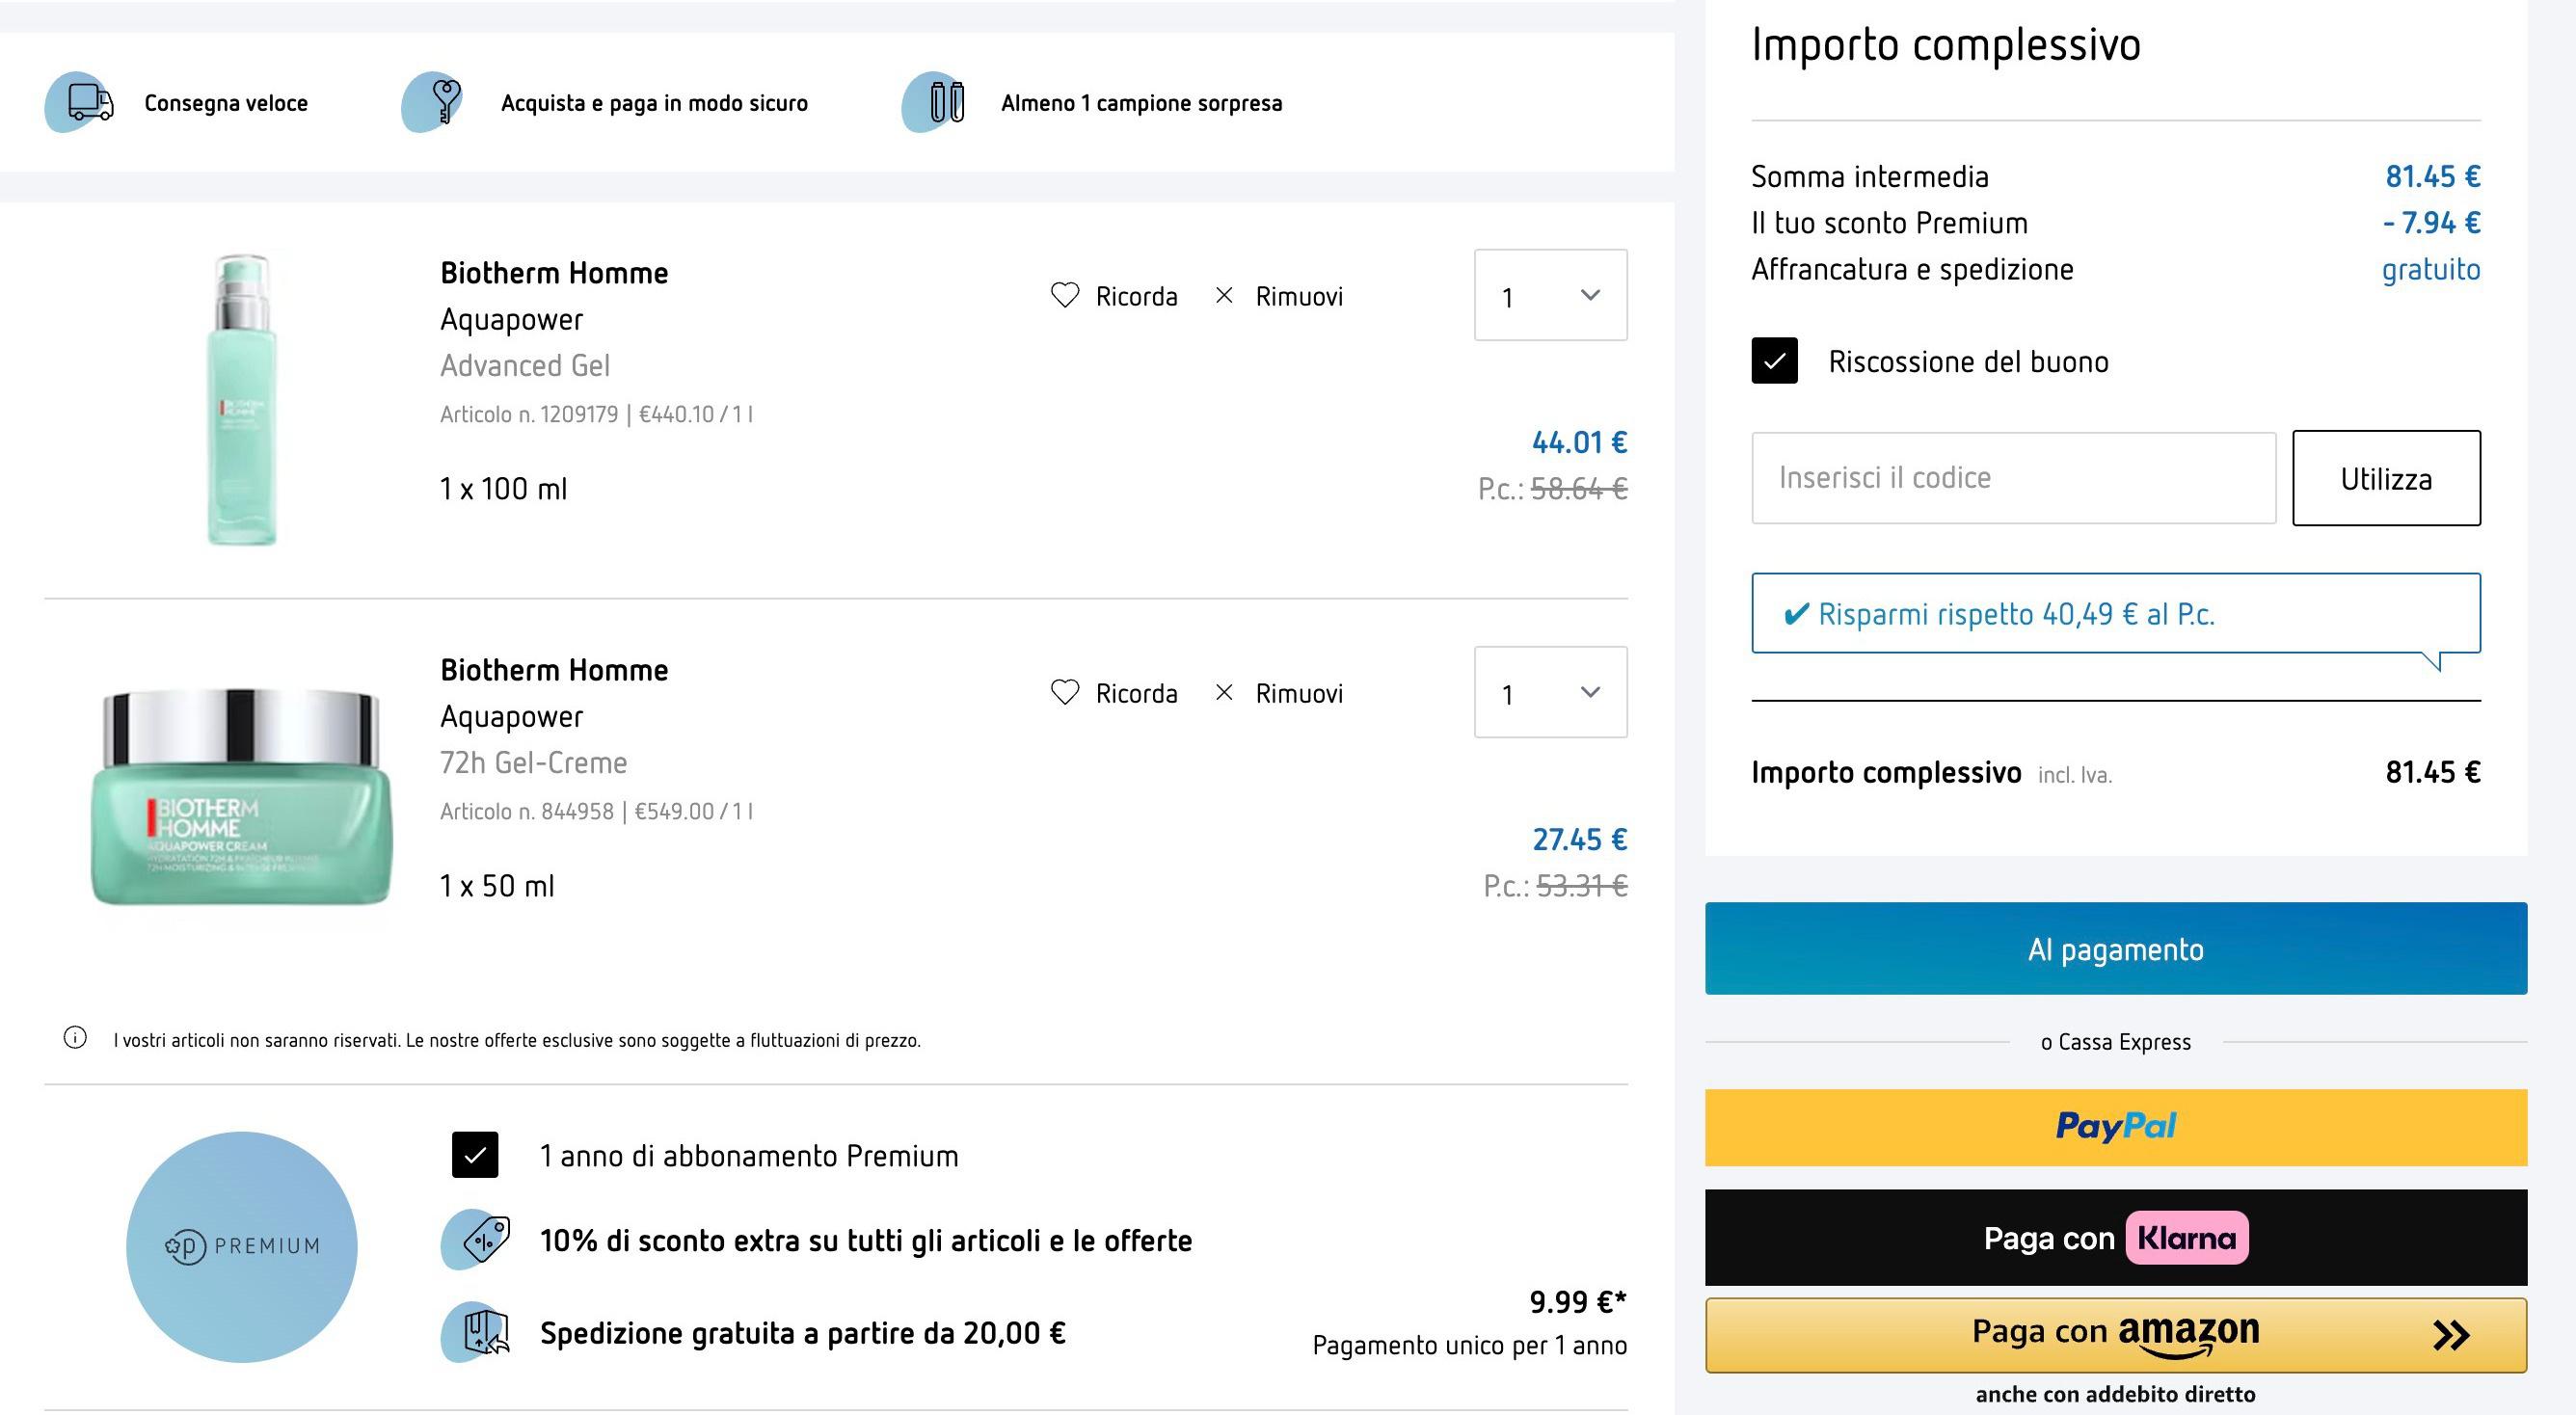2576x1415 pixels.
Task: Click the free shipping box icon
Action: pyautogui.click(x=478, y=1332)
